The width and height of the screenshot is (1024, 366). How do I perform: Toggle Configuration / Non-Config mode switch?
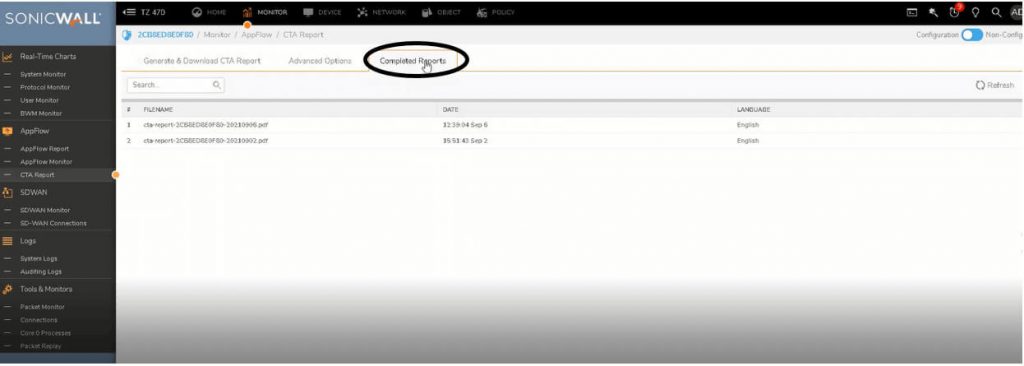(972, 35)
